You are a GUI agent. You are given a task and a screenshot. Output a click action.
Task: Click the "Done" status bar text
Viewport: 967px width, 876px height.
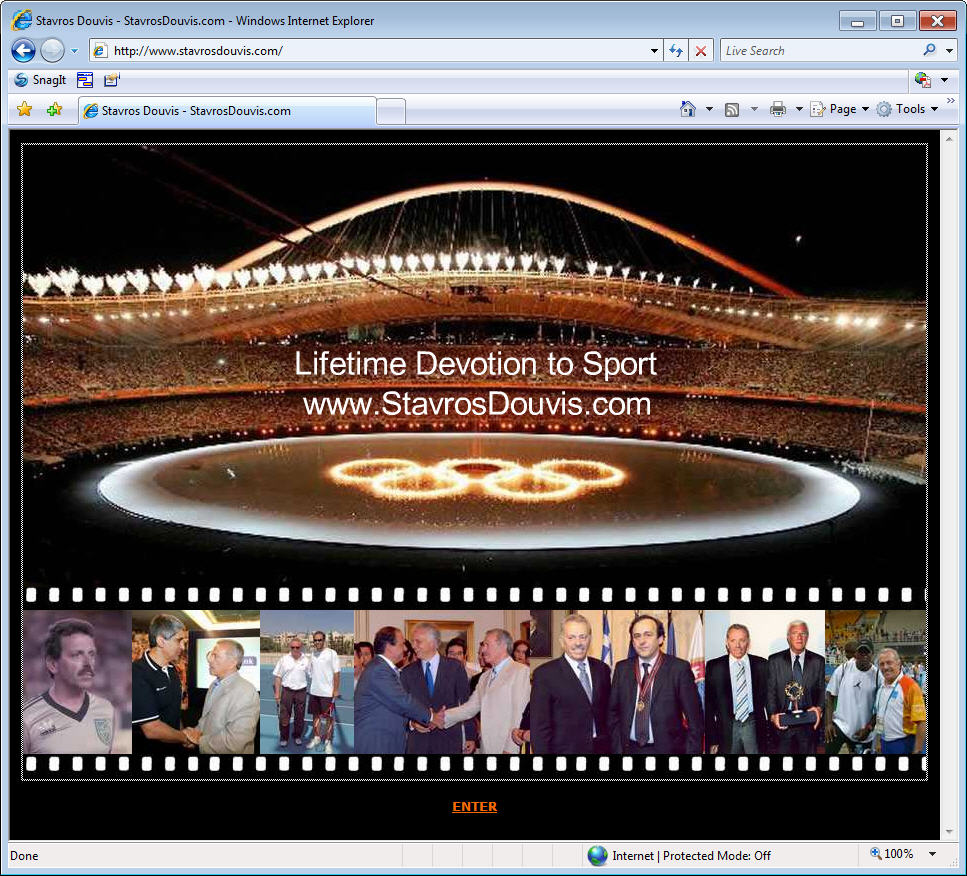tap(24, 856)
